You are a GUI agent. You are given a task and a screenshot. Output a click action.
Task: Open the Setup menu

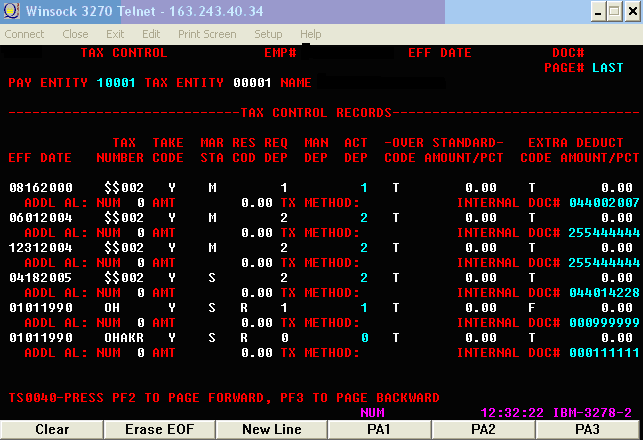tap(268, 34)
